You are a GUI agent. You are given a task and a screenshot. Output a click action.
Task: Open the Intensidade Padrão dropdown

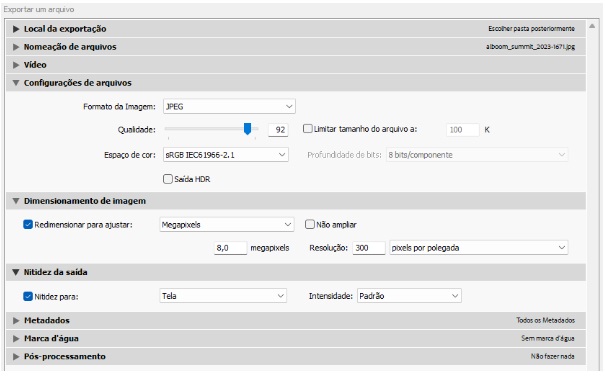click(x=409, y=296)
